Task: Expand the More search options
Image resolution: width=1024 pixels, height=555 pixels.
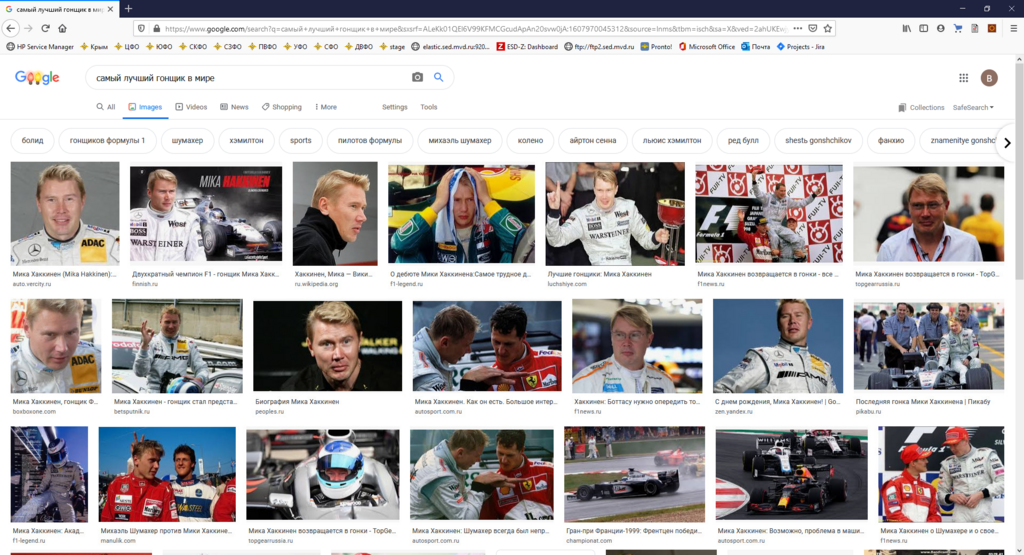Action: tap(326, 107)
